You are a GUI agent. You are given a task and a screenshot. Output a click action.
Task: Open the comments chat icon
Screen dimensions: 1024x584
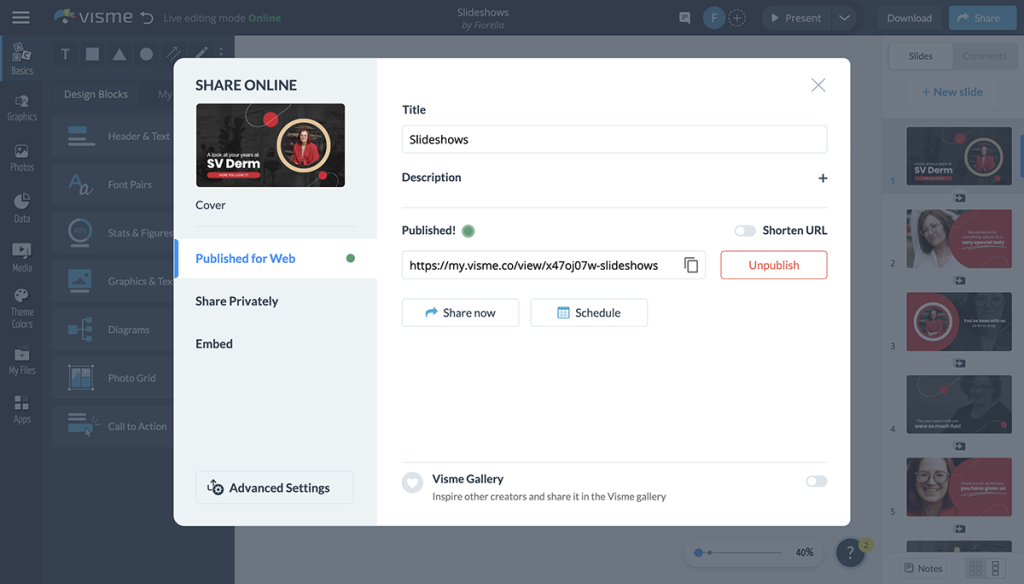(x=684, y=18)
